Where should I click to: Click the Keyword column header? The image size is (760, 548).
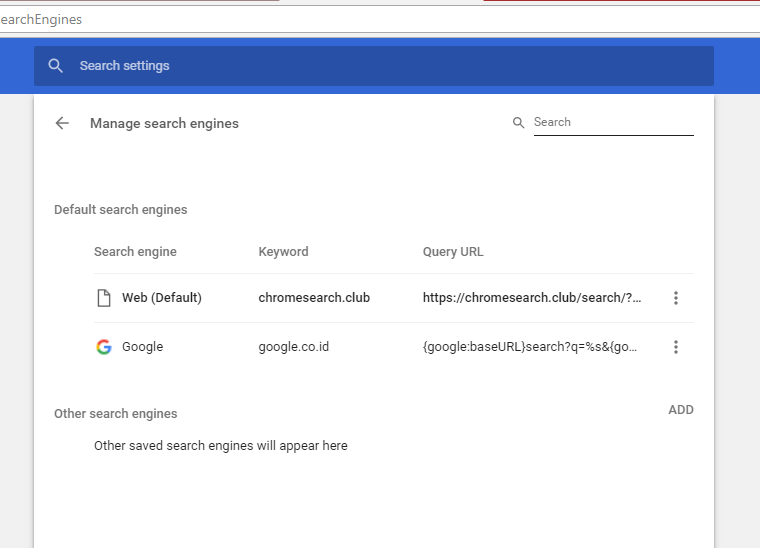(x=284, y=252)
